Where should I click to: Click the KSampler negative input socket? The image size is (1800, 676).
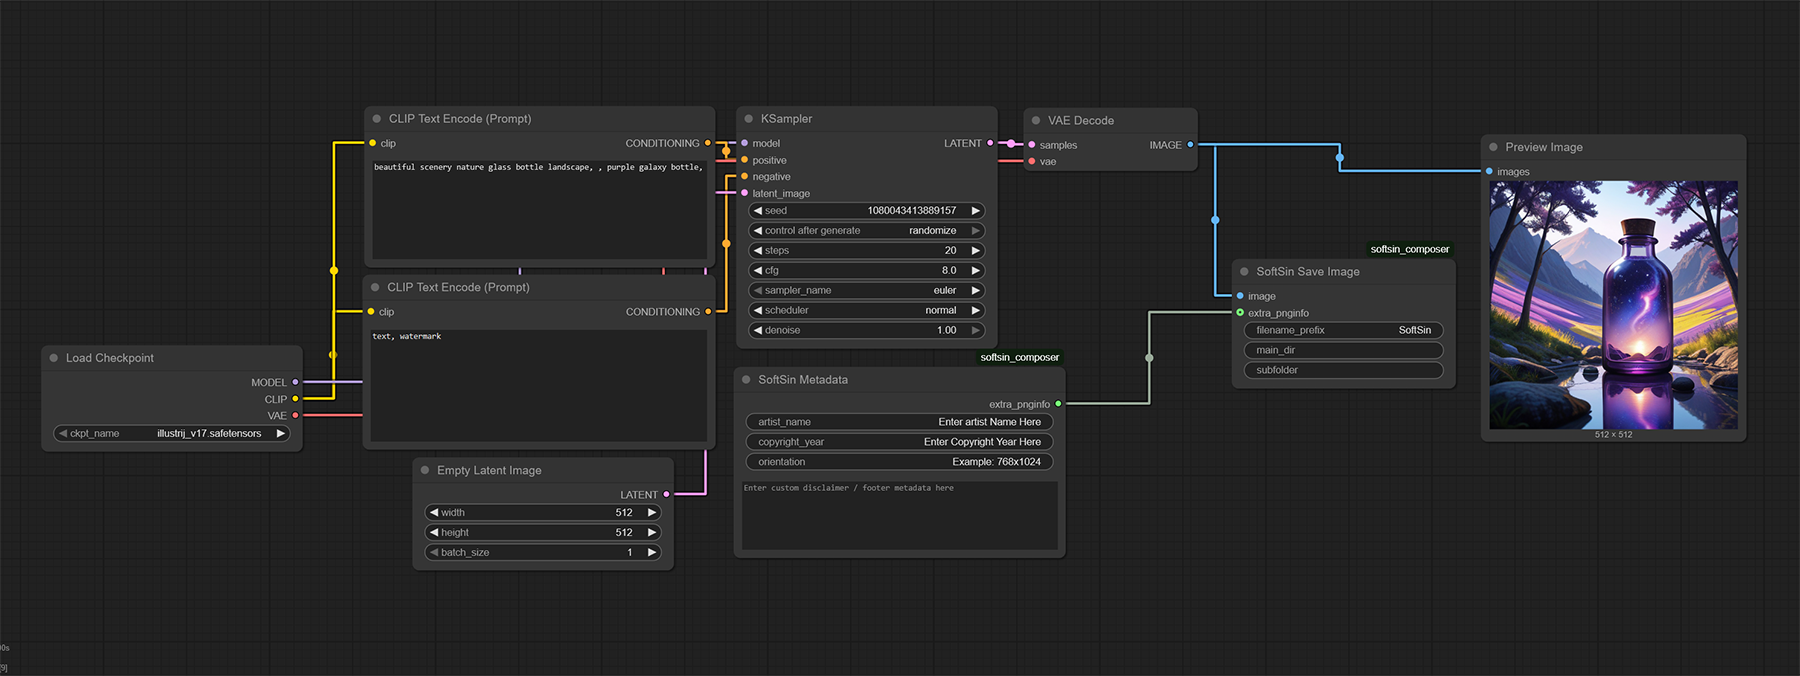point(744,176)
